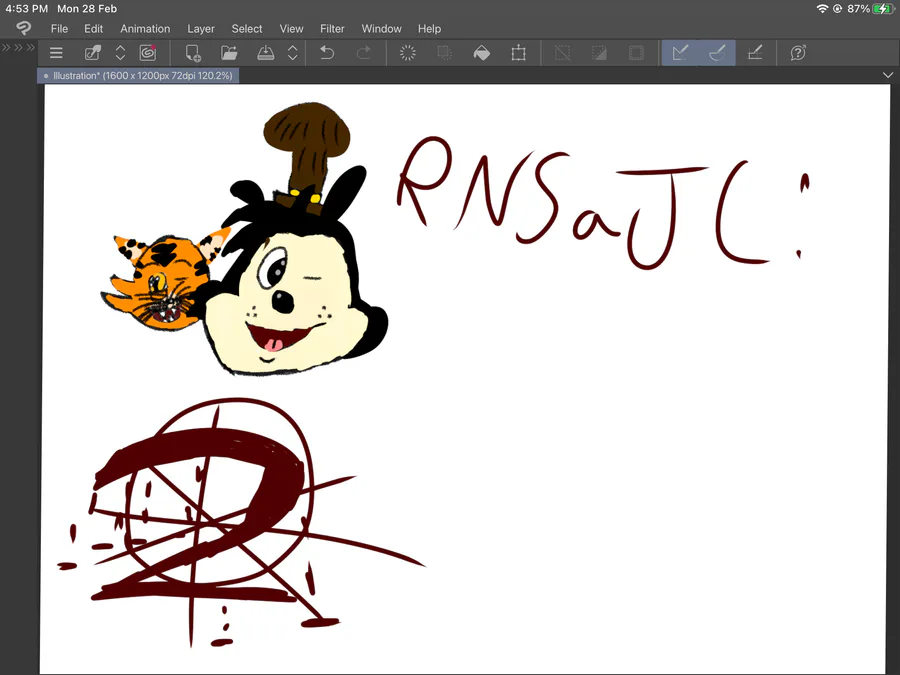This screenshot has width=900, height=675.
Task: Click the Fill bucket icon
Action: point(482,53)
